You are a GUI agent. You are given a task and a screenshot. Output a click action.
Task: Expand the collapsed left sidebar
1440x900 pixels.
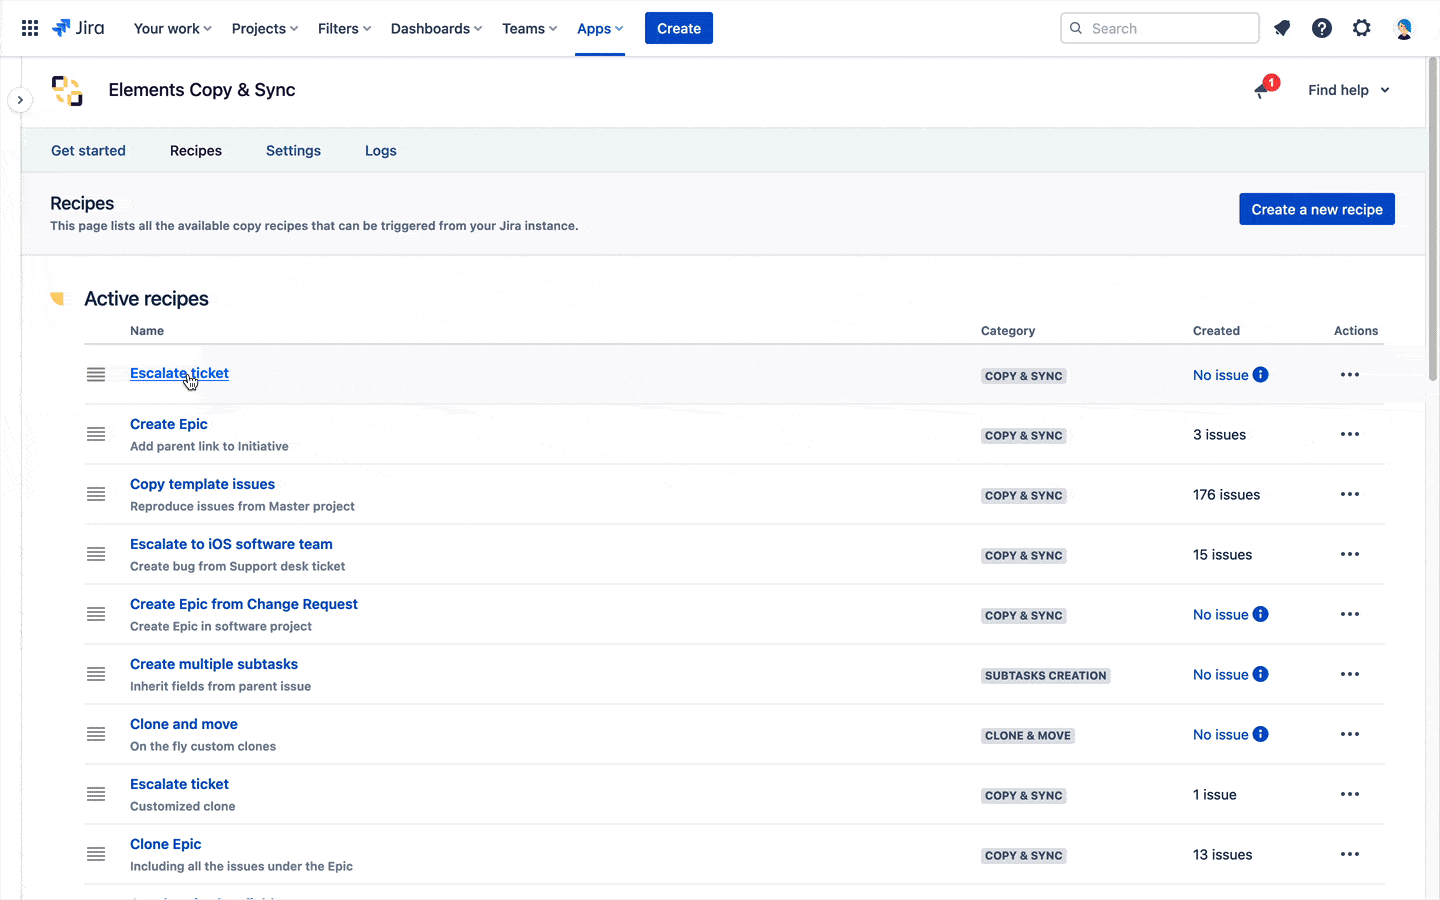(x=20, y=100)
